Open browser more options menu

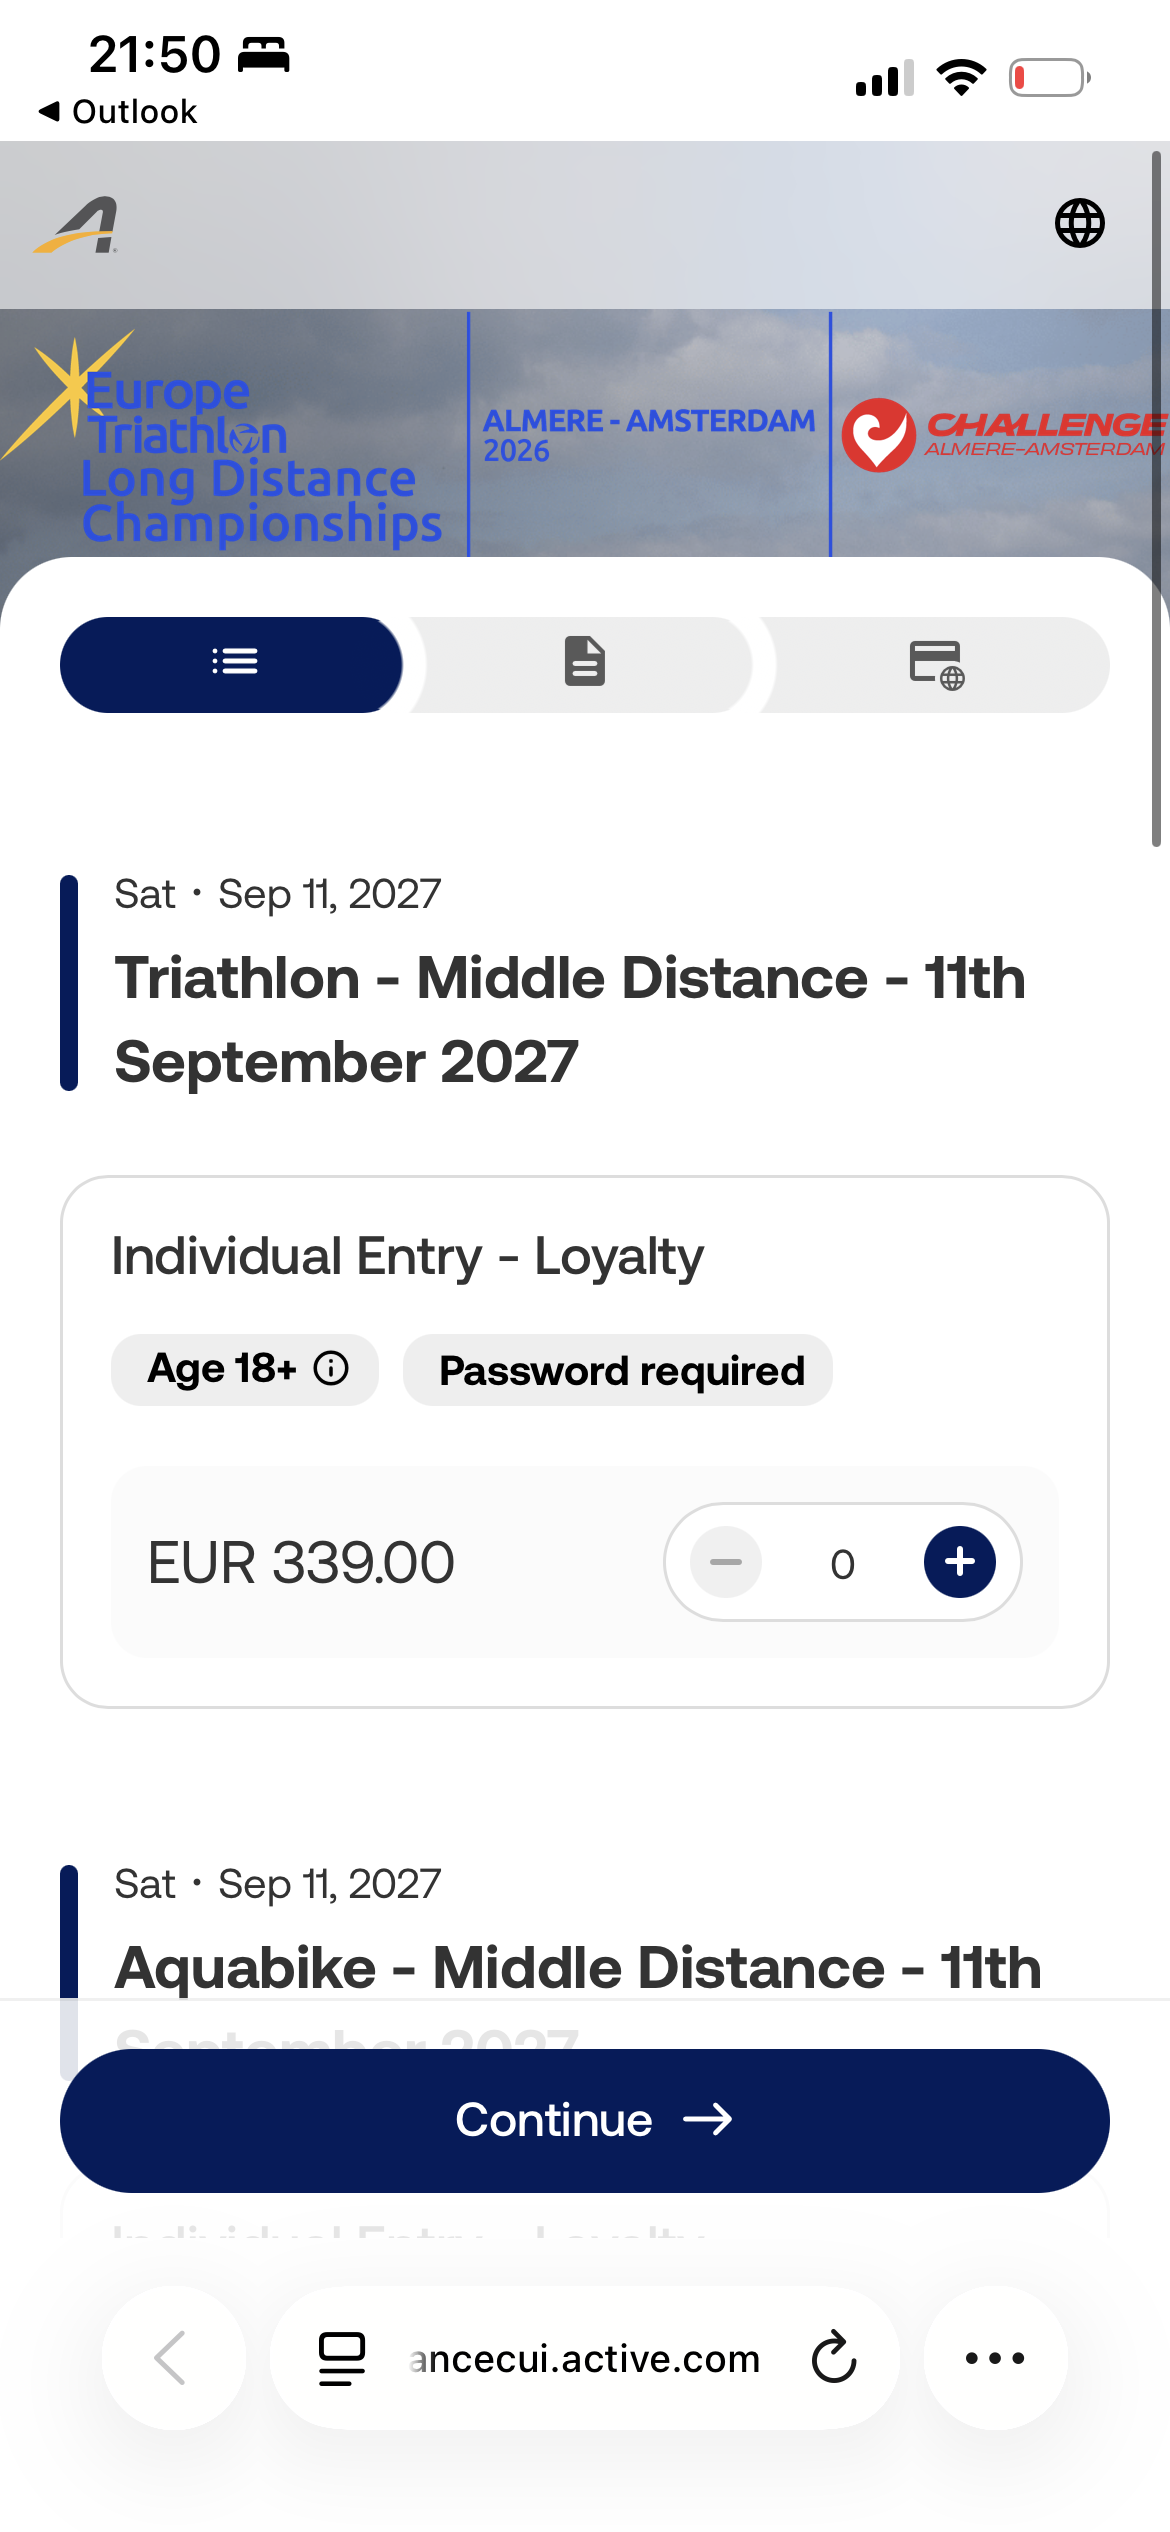(995, 2358)
